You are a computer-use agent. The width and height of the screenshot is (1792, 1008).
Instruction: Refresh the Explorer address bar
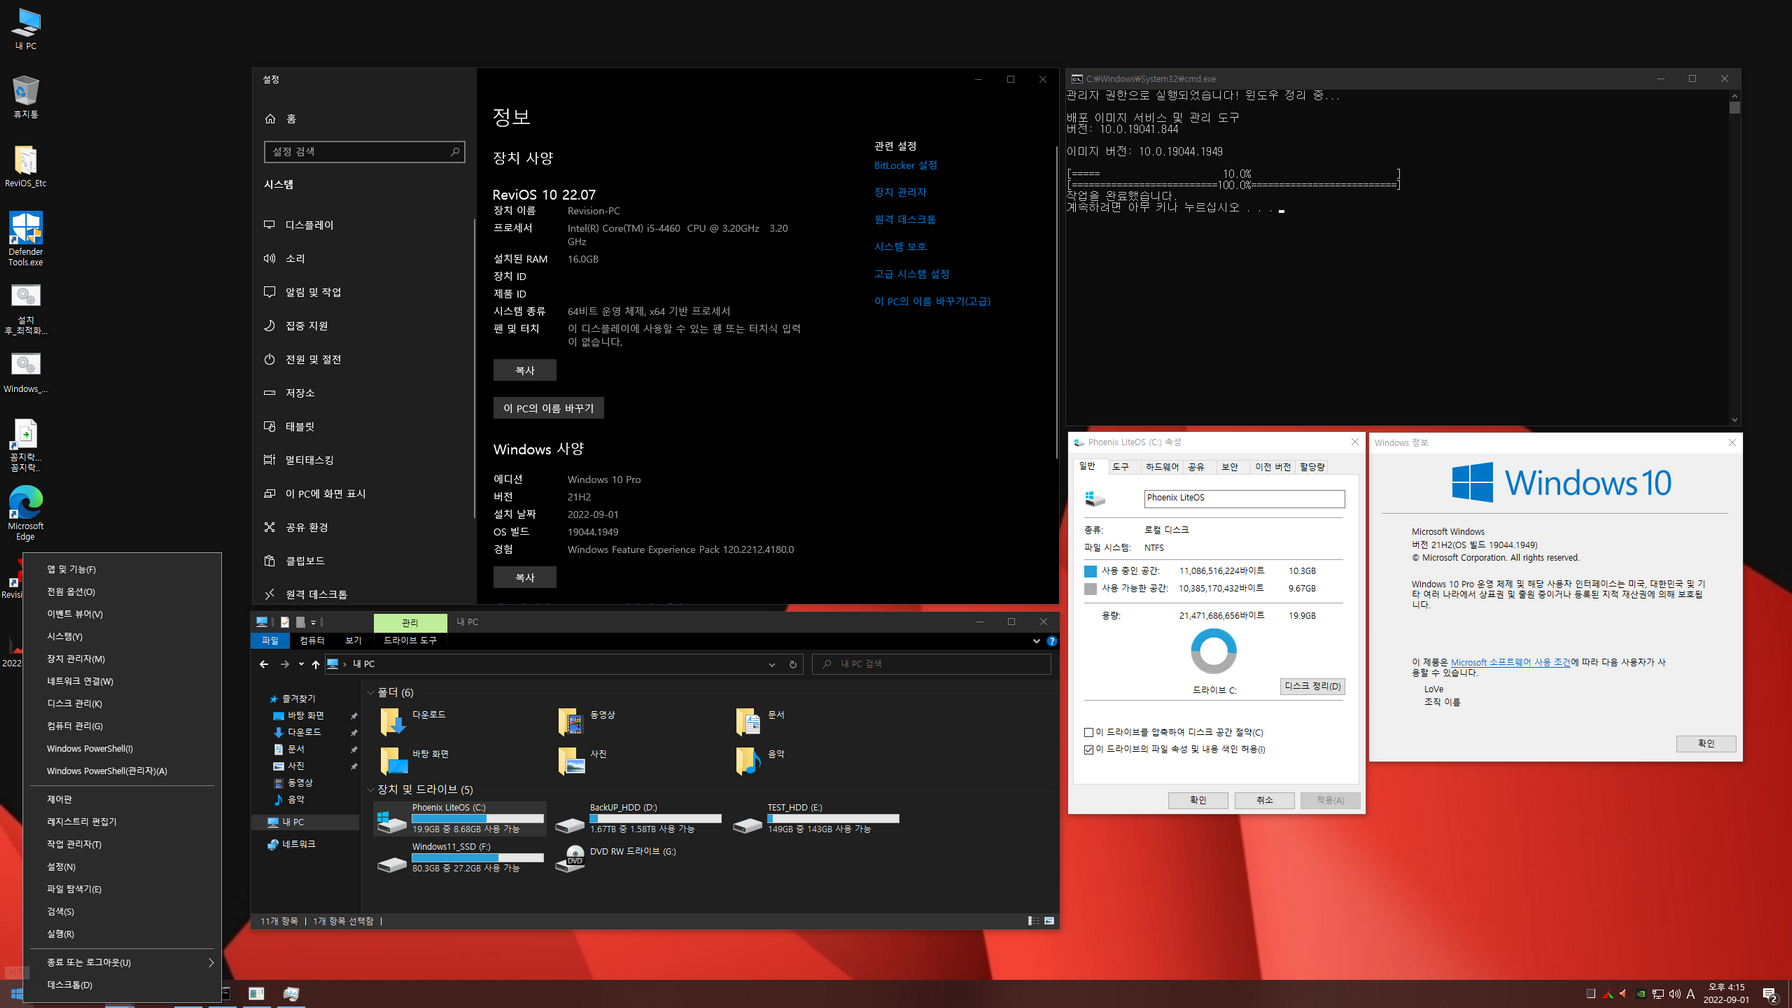793,664
